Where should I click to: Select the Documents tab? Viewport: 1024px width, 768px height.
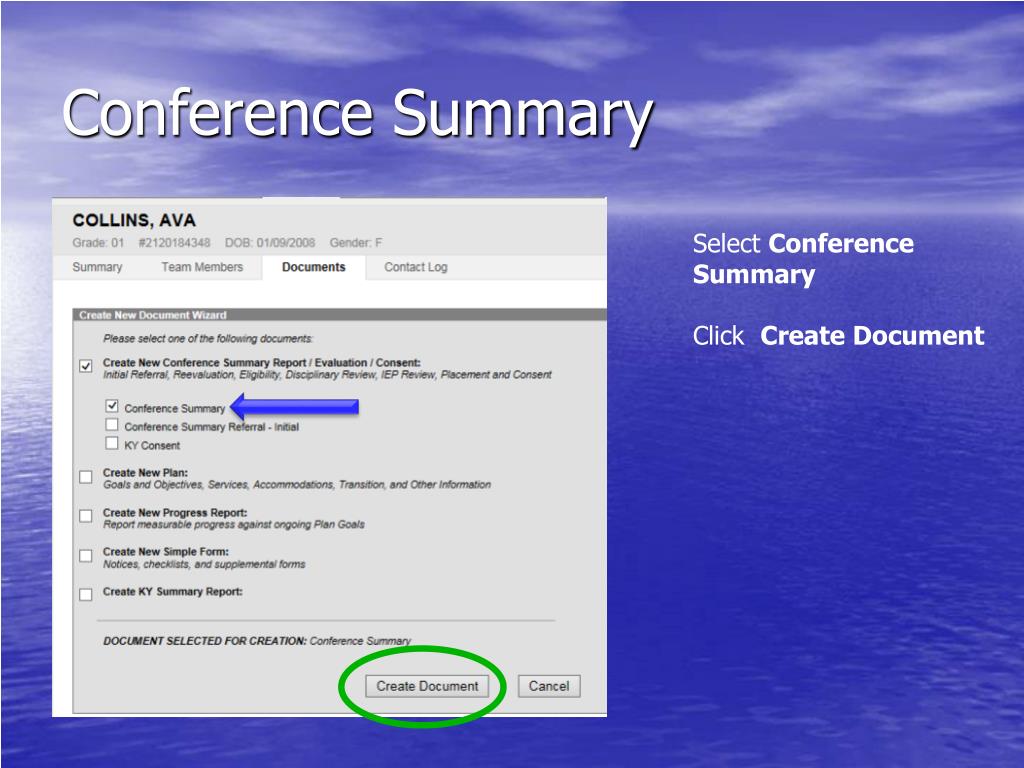coord(313,267)
